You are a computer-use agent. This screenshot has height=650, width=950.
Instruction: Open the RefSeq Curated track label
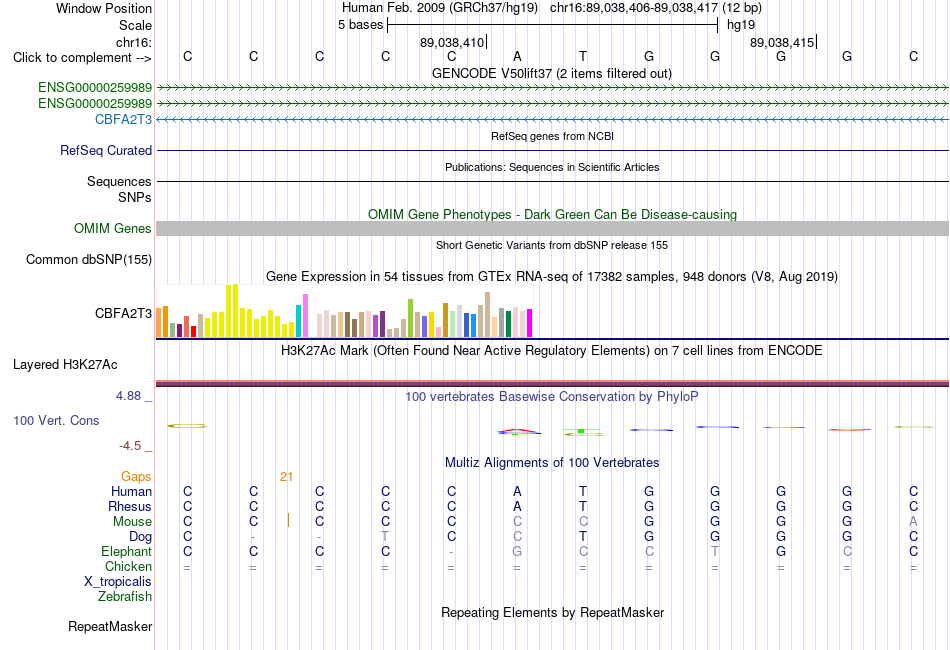(106, 150)
